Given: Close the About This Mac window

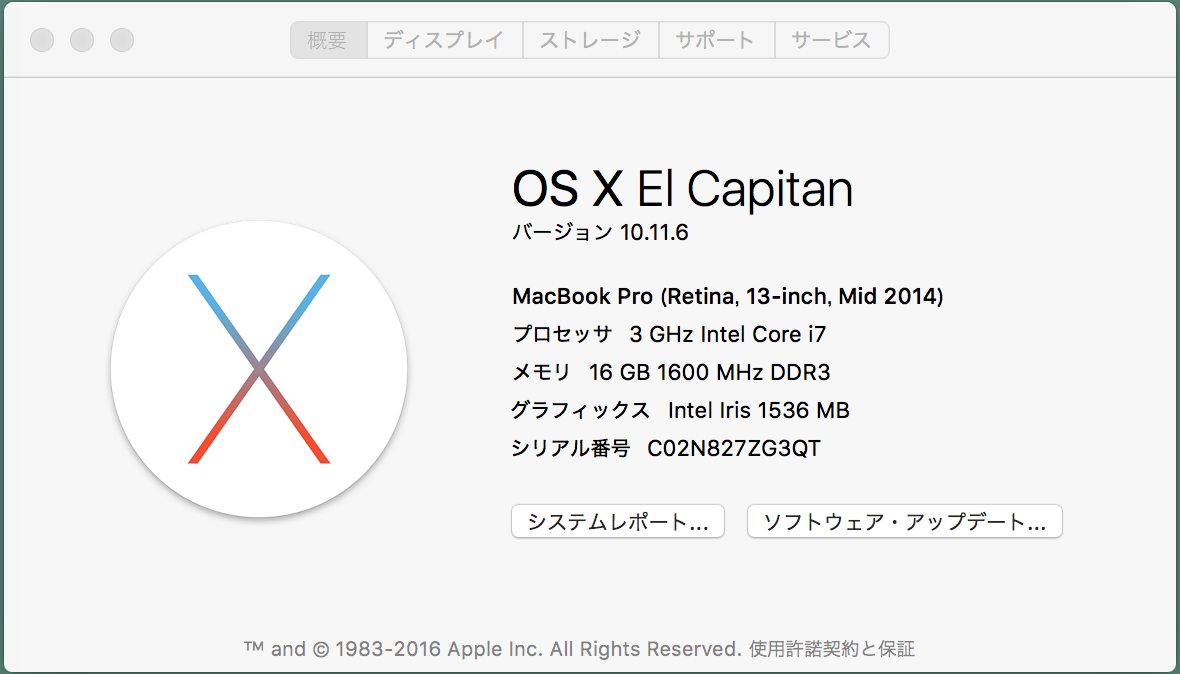Looking at the screenshot, I should point(42,40).
